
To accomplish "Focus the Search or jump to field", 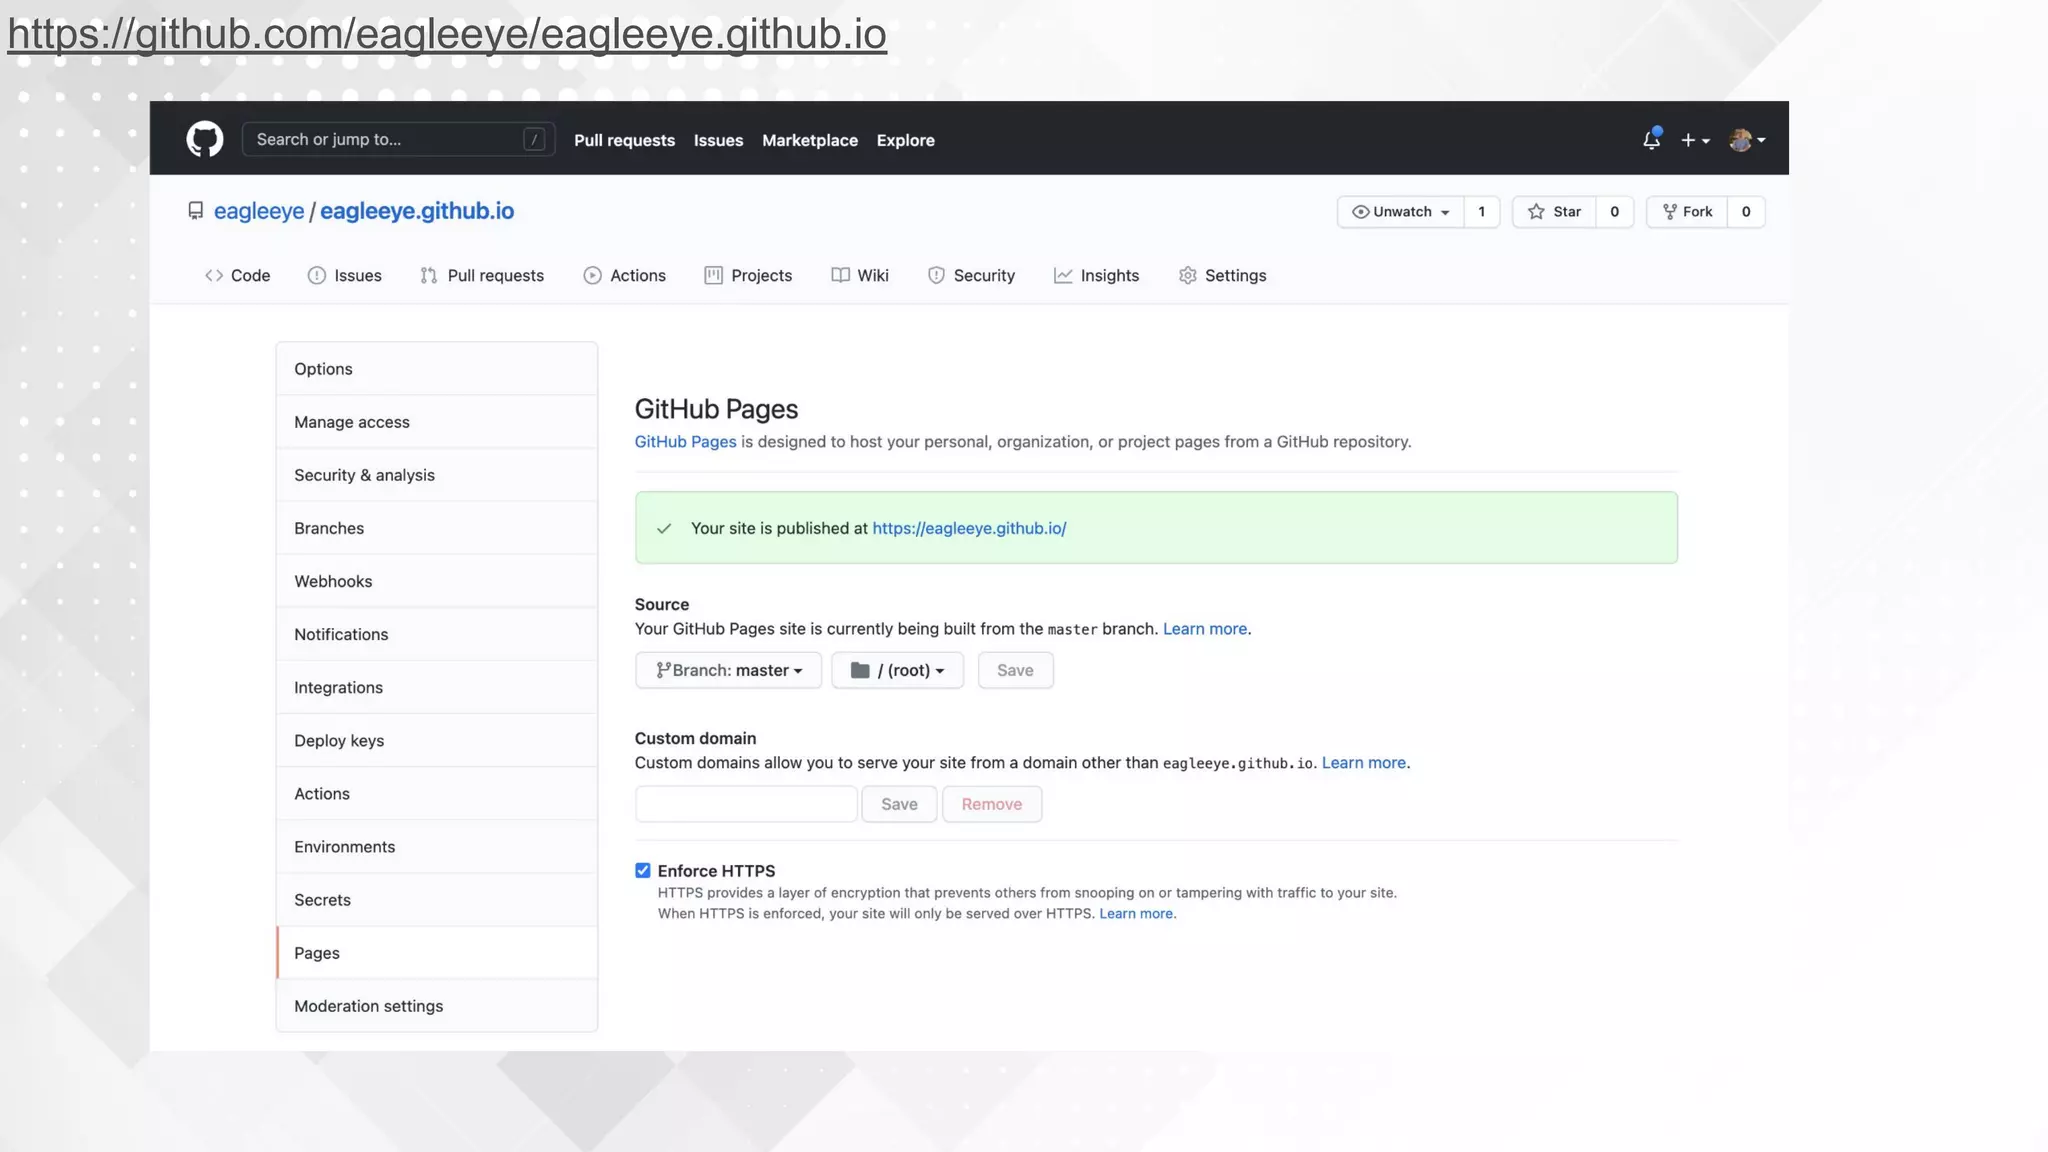I will pyautogui.click(x=398, y=139).
